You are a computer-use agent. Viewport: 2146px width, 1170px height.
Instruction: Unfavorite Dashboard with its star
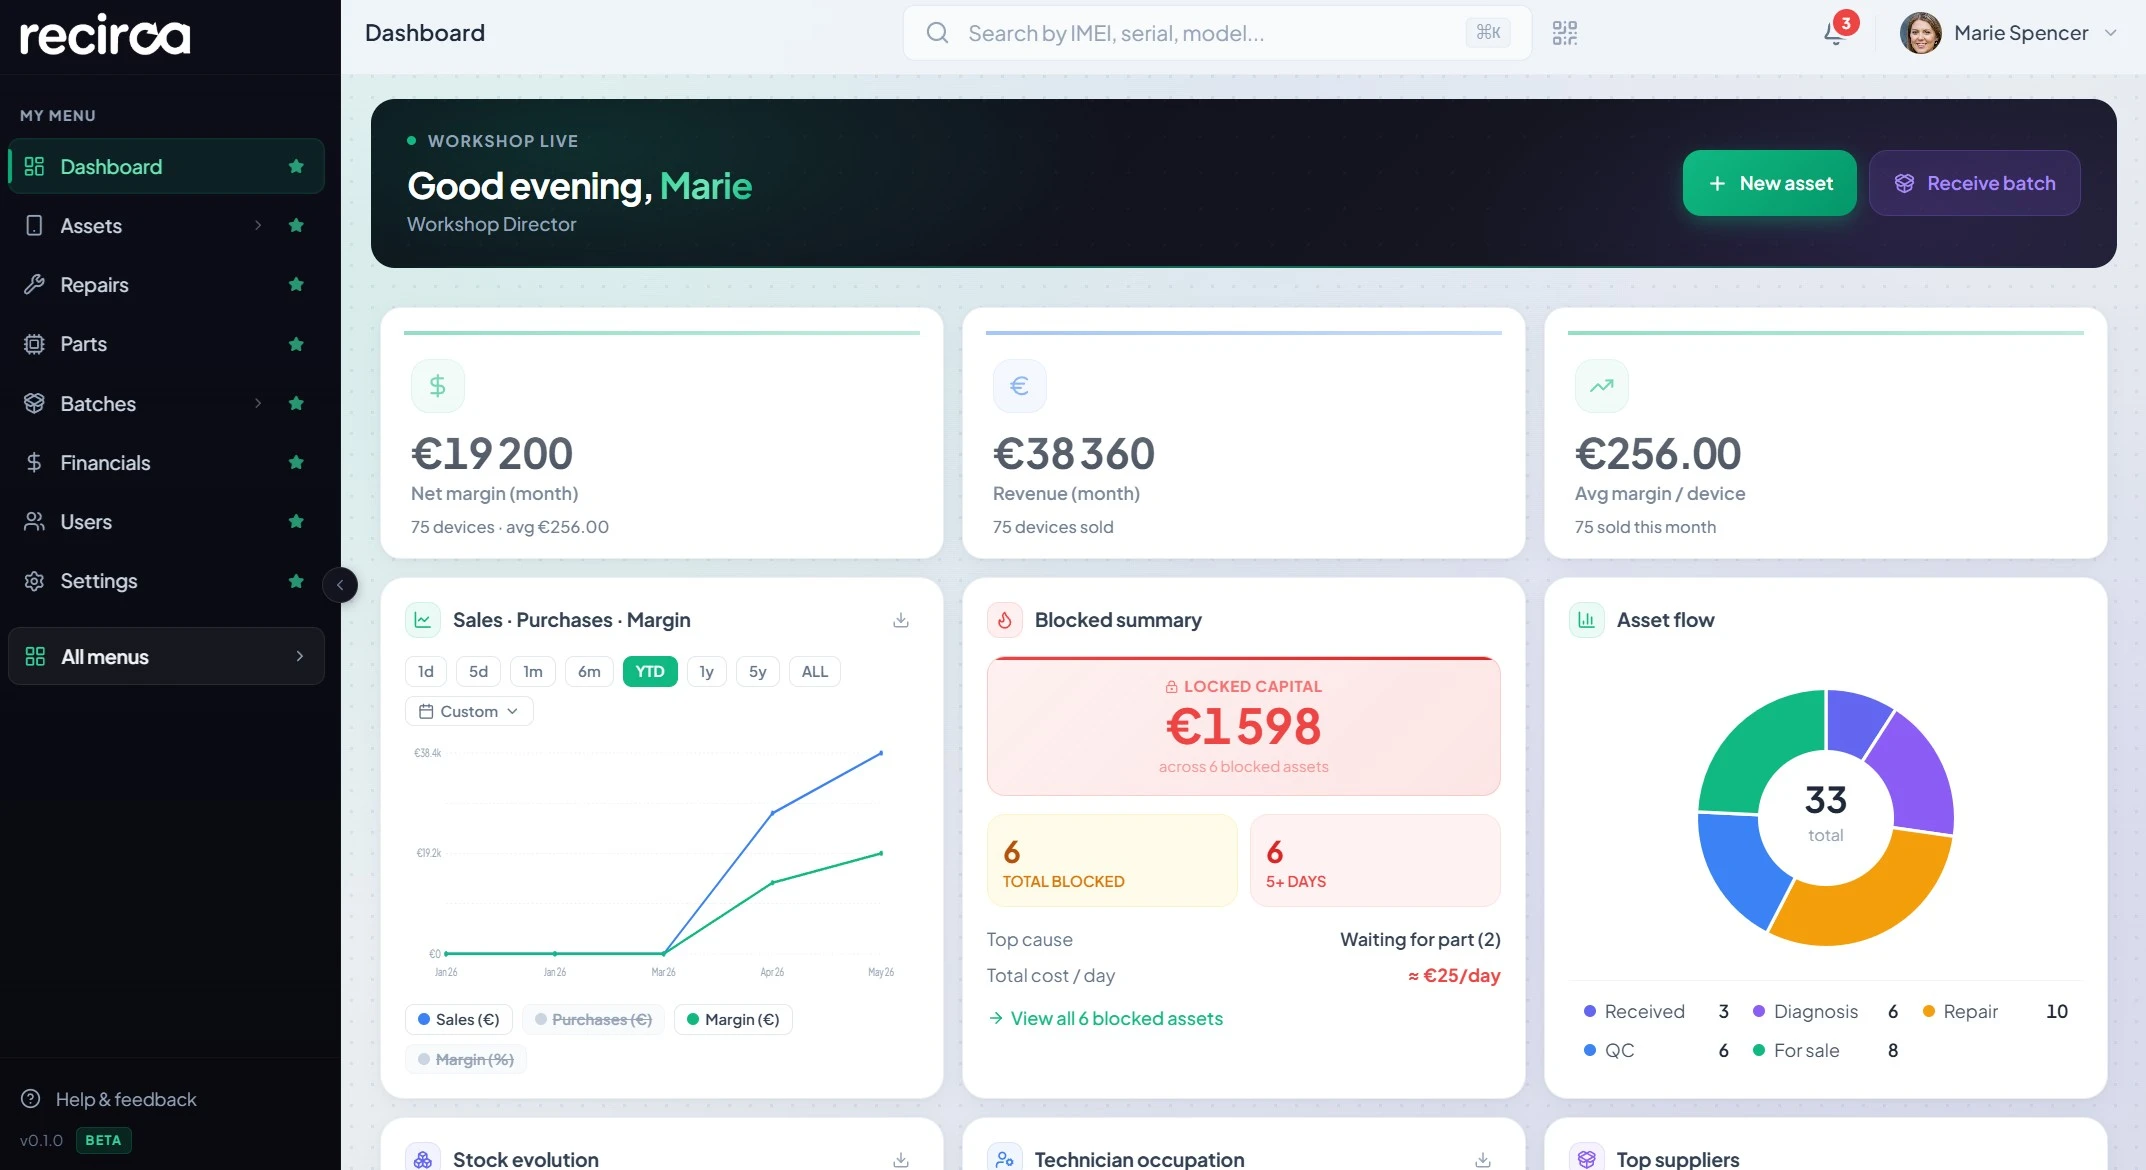point(296,166)
